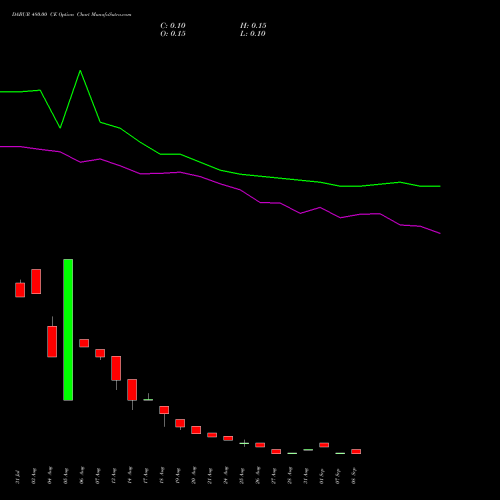The width and height of the screenshot is (500, 500).
Task: Click the "01 Sep" axis date label
Action: (322, 475)
